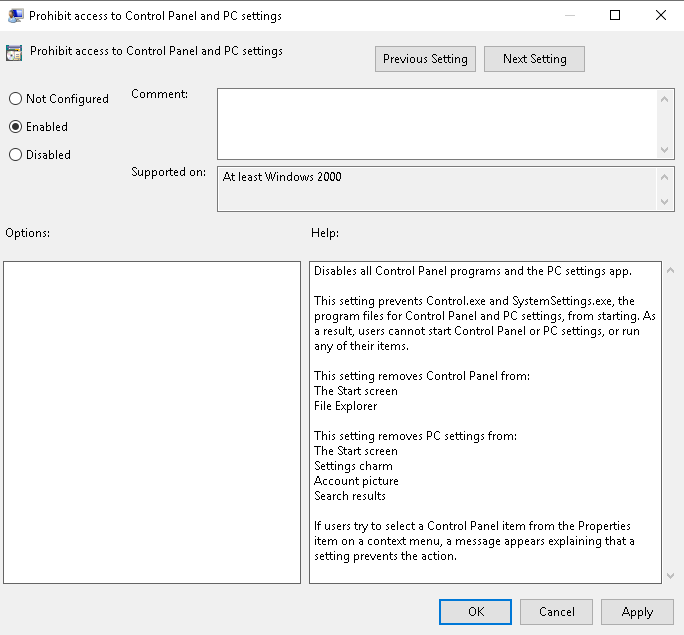
Task: Click the Supported on scroll down arrow
Action: [x=666, y=202]
